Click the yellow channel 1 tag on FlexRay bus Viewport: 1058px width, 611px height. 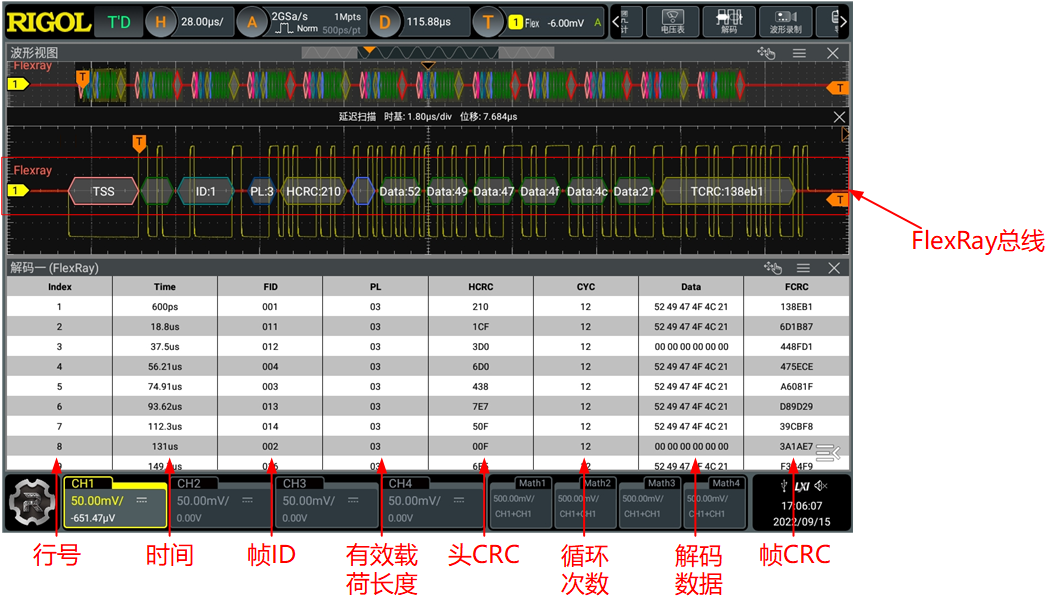point(18,191)
